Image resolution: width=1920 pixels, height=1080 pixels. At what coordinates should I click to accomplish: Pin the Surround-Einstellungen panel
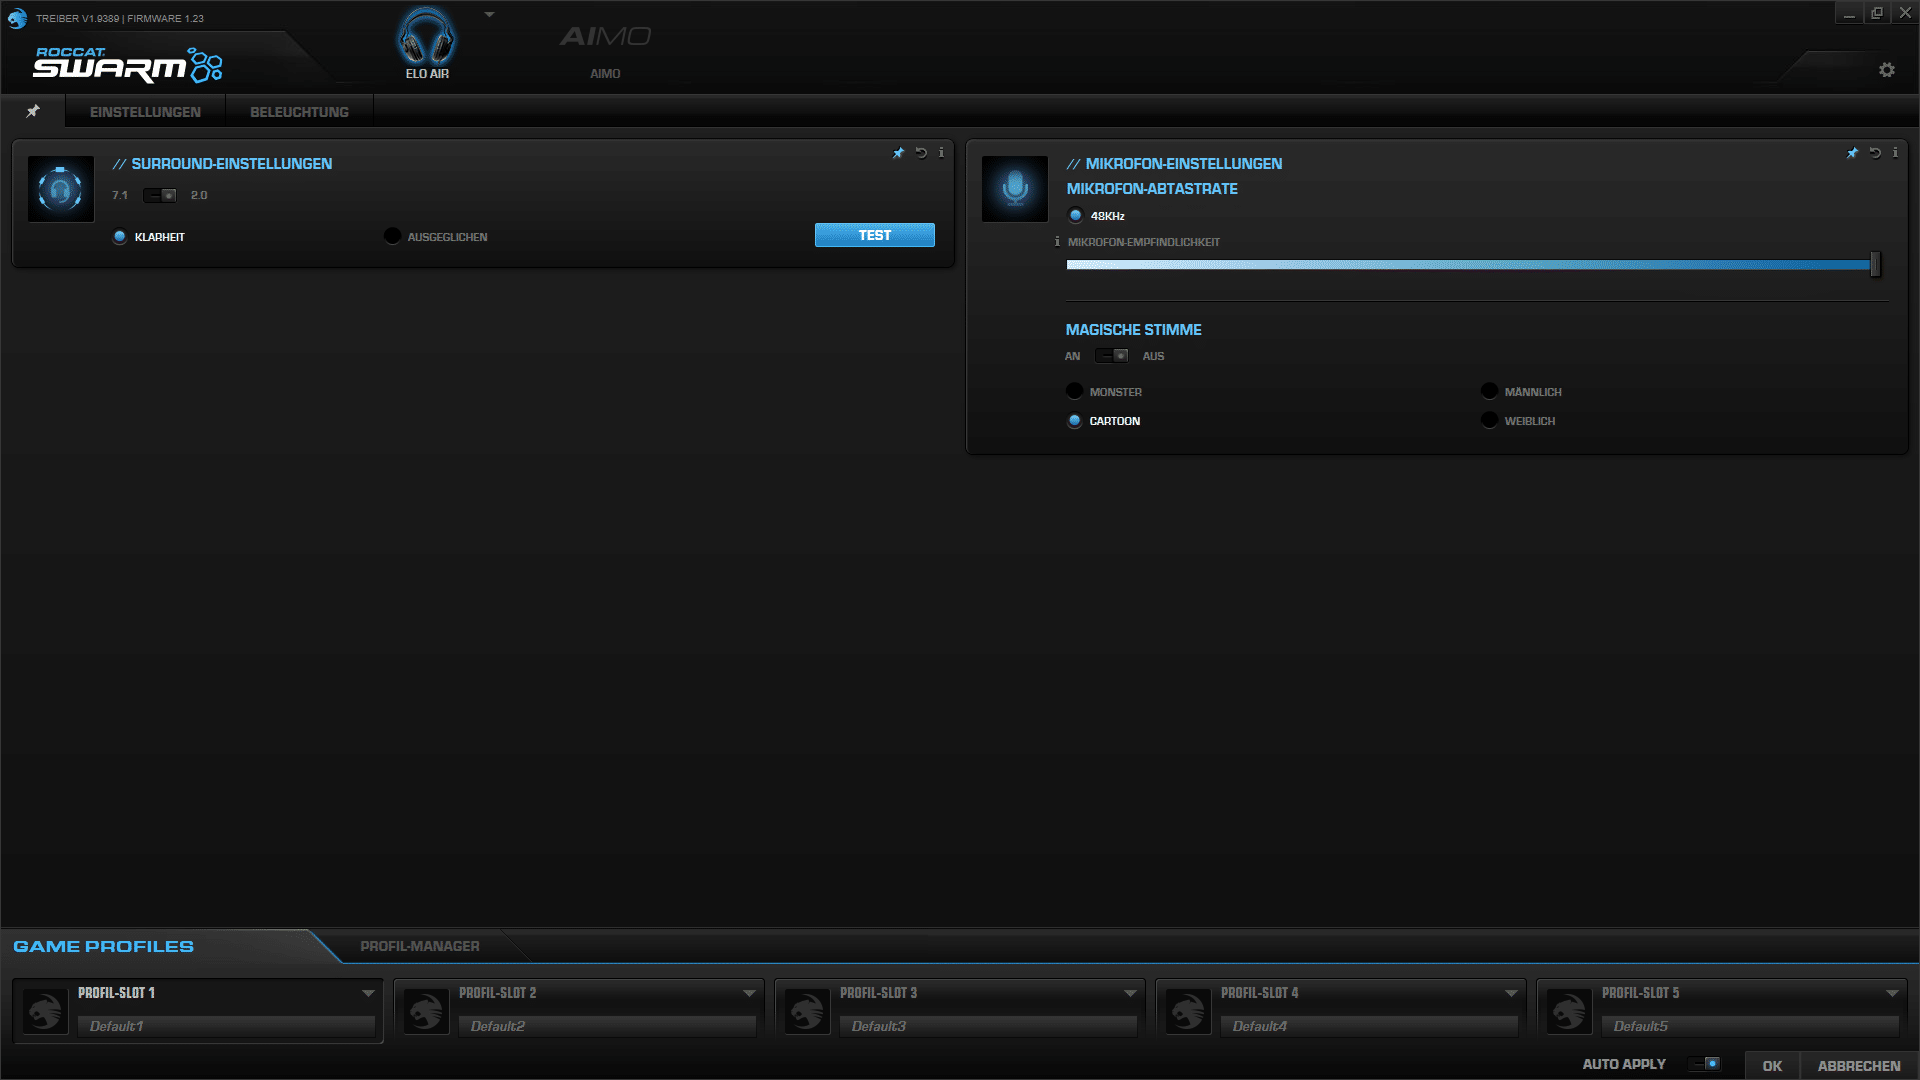point(898,153)
